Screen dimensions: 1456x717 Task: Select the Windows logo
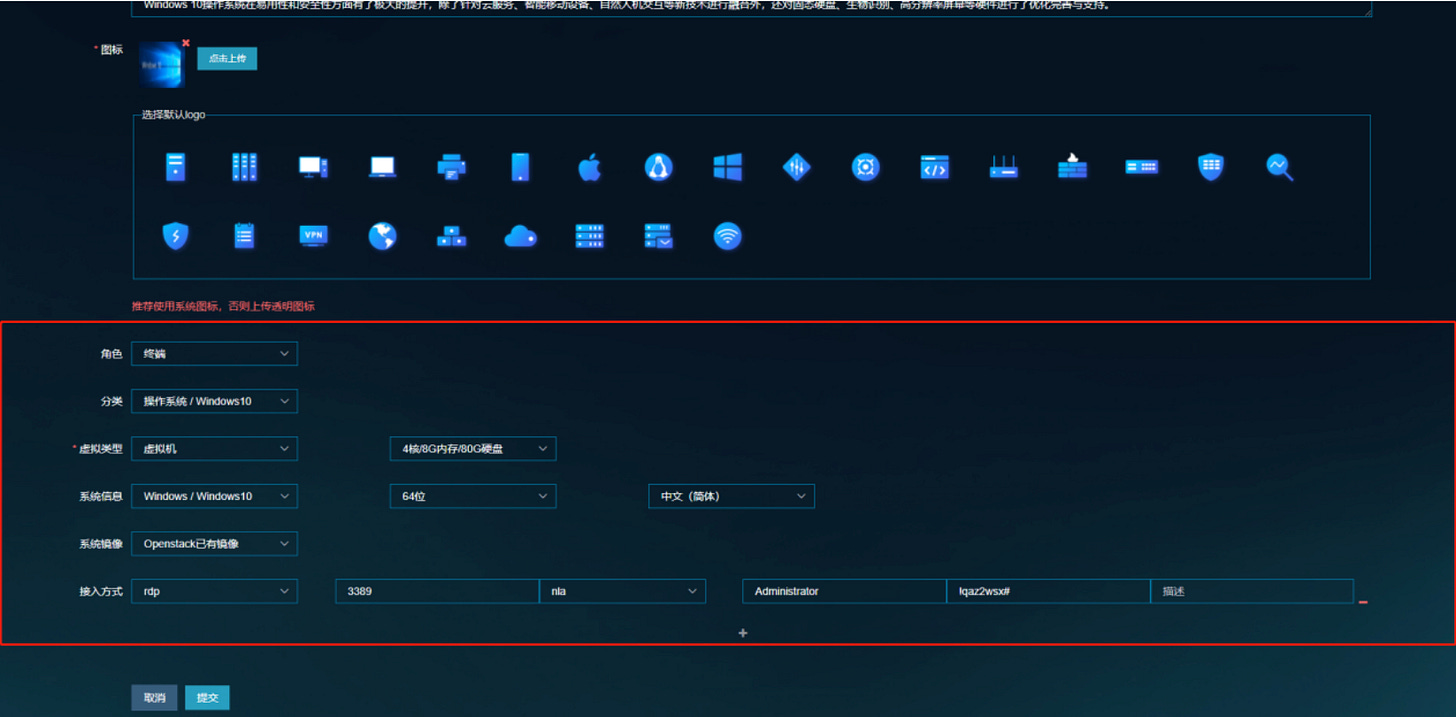pos(728,167)
